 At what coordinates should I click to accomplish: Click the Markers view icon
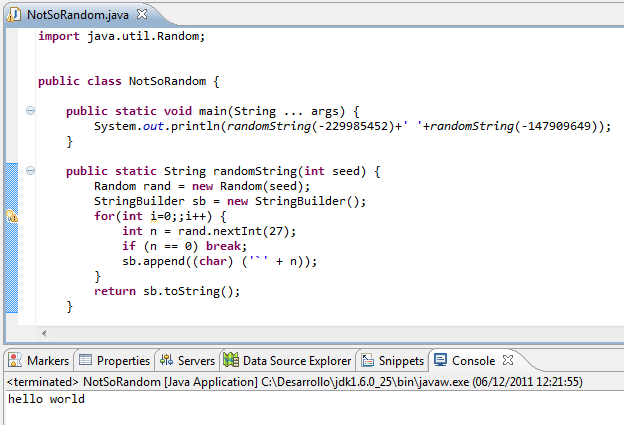pos(15,360)
